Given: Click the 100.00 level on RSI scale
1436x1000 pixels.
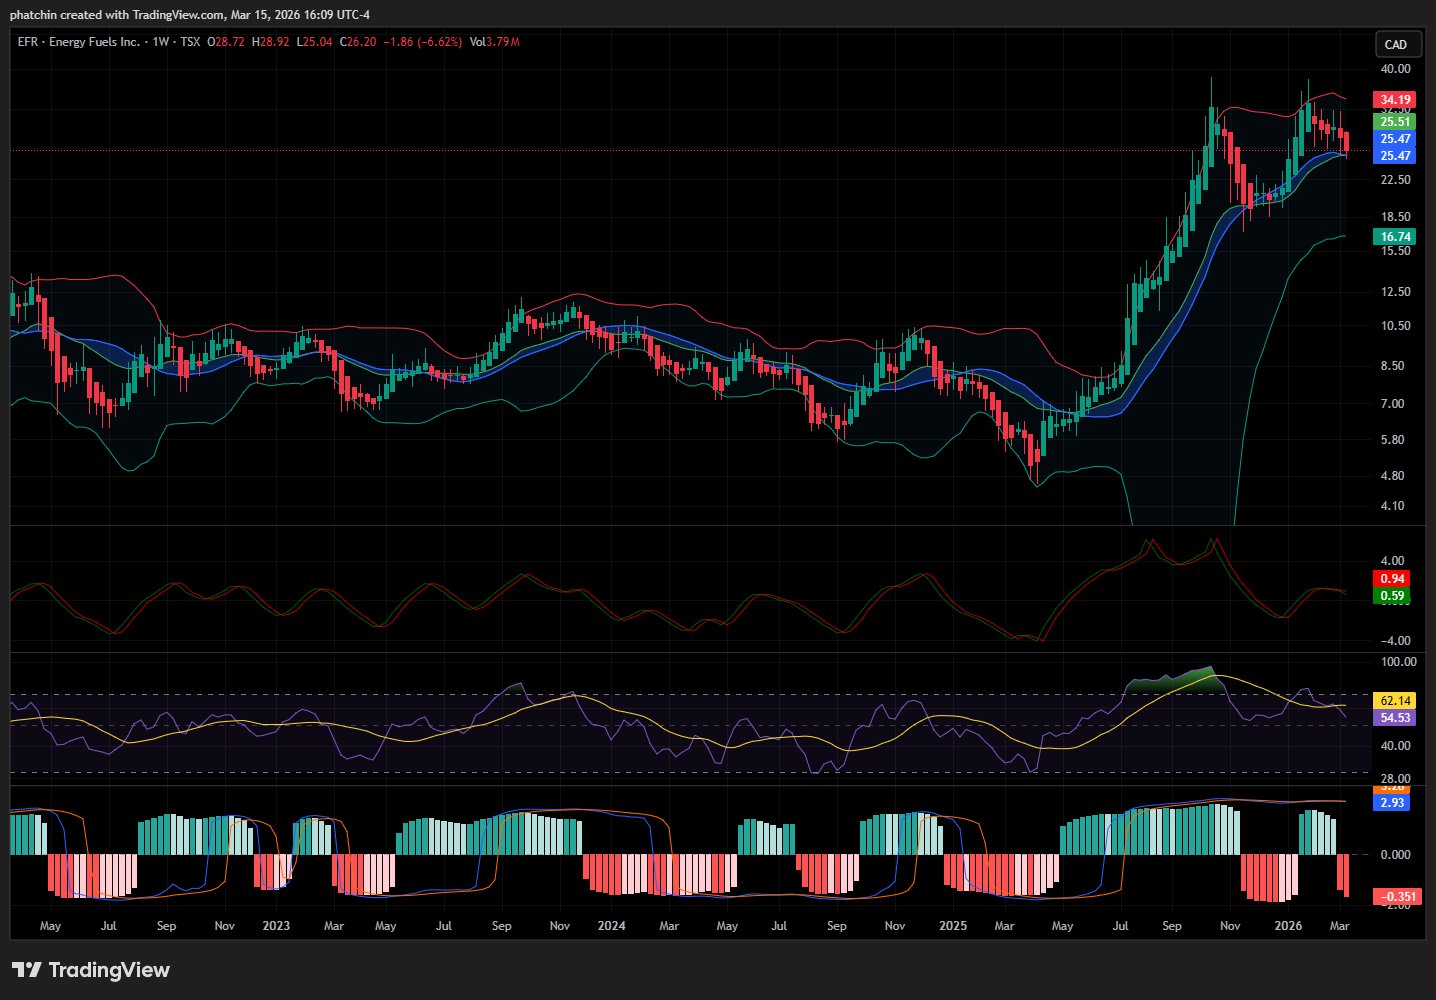Looking at the screenshot, I should coord(1398,662).
